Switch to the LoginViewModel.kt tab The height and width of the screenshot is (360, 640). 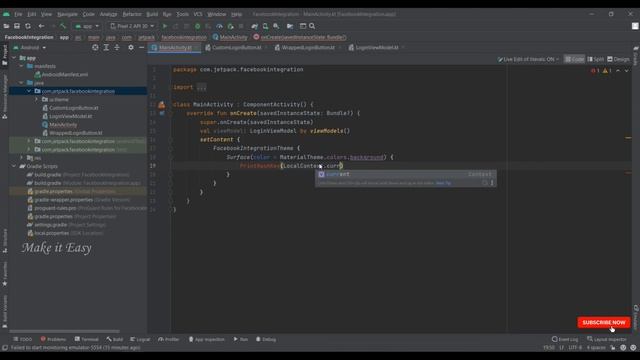pyautogui.click(x=376, y=48)
